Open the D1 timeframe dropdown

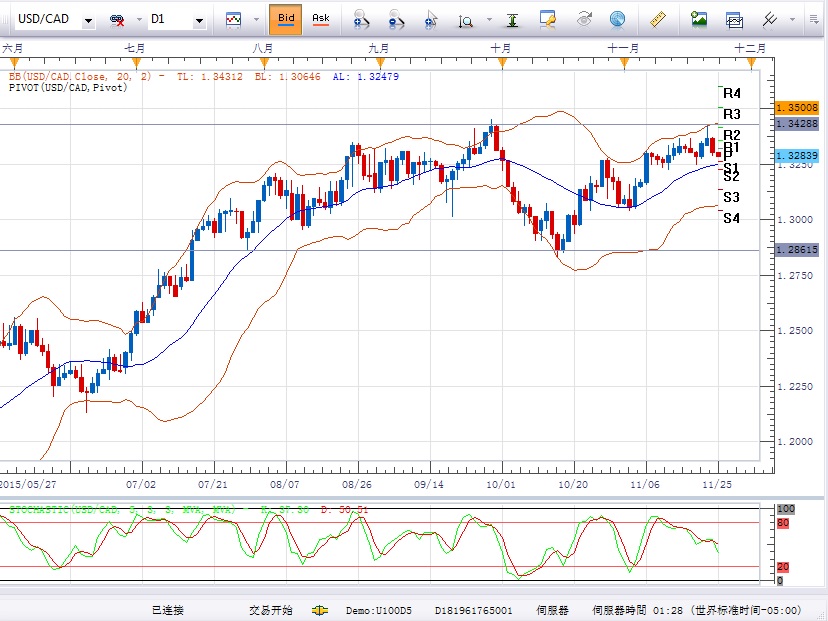click(199, 21)
